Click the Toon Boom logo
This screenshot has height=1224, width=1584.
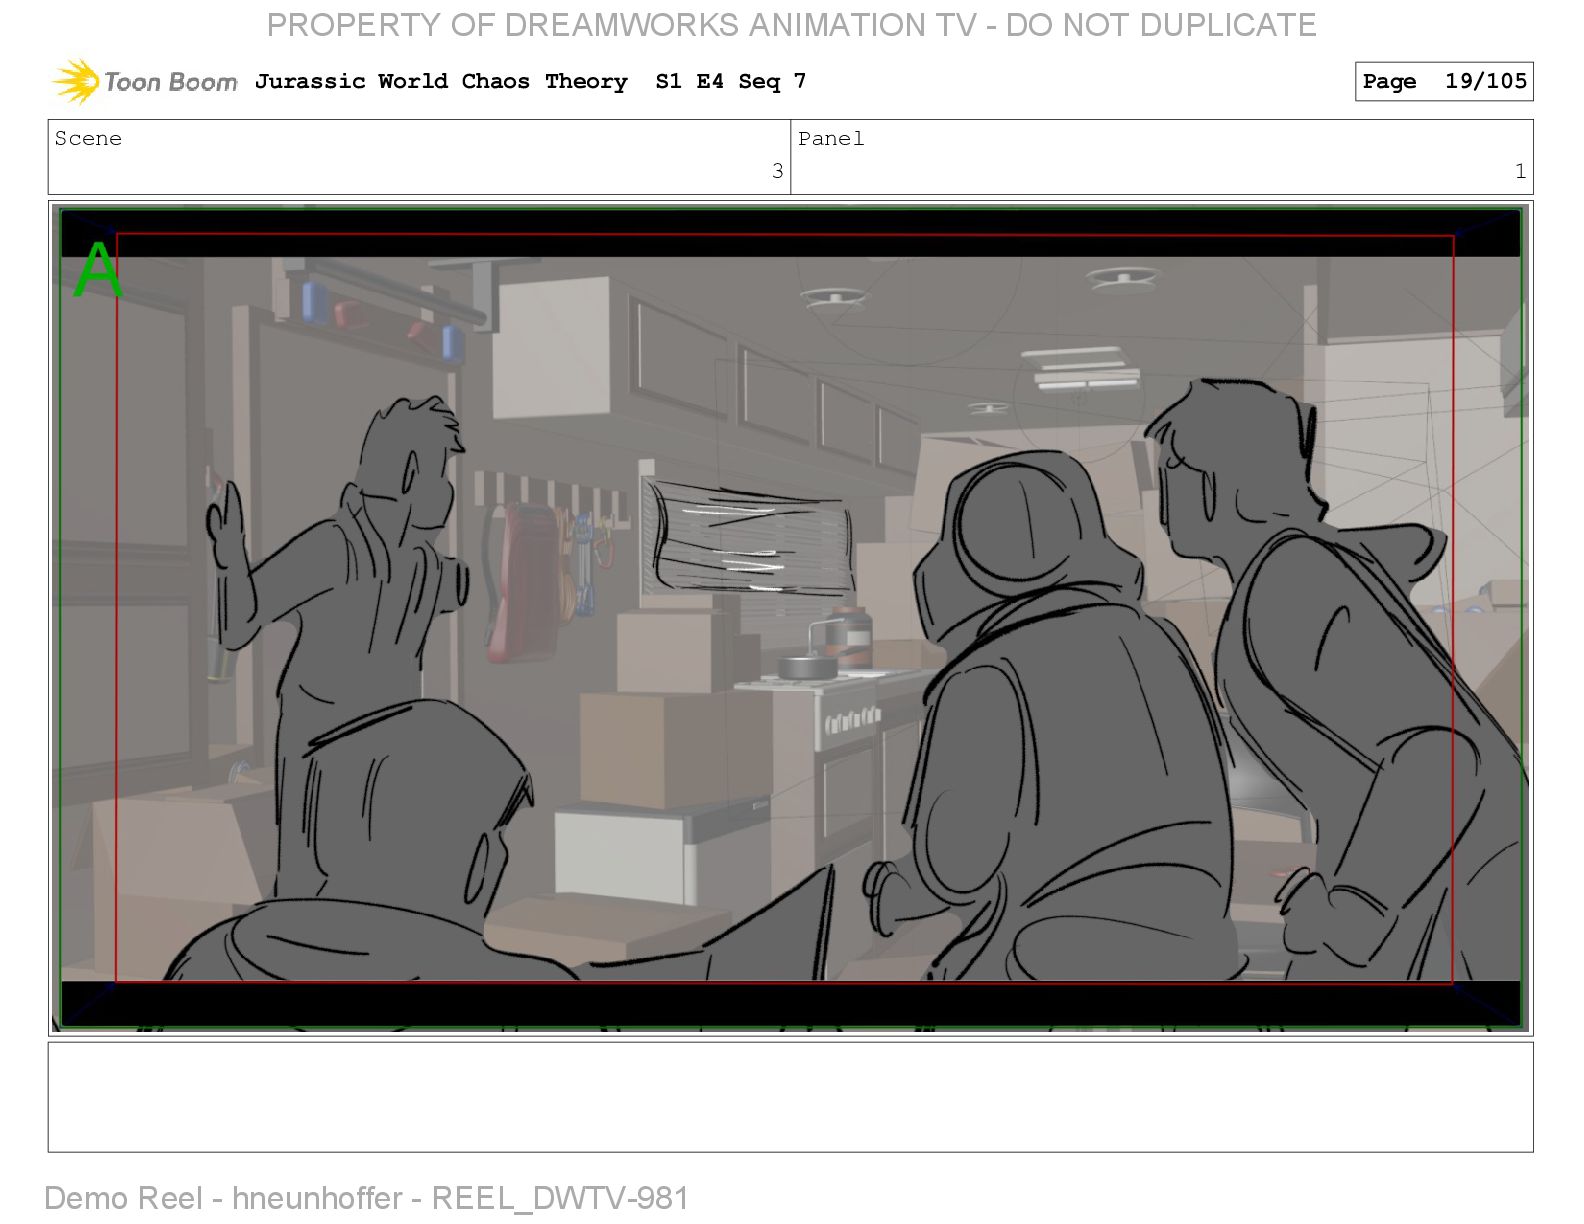[x=145, y=81]
